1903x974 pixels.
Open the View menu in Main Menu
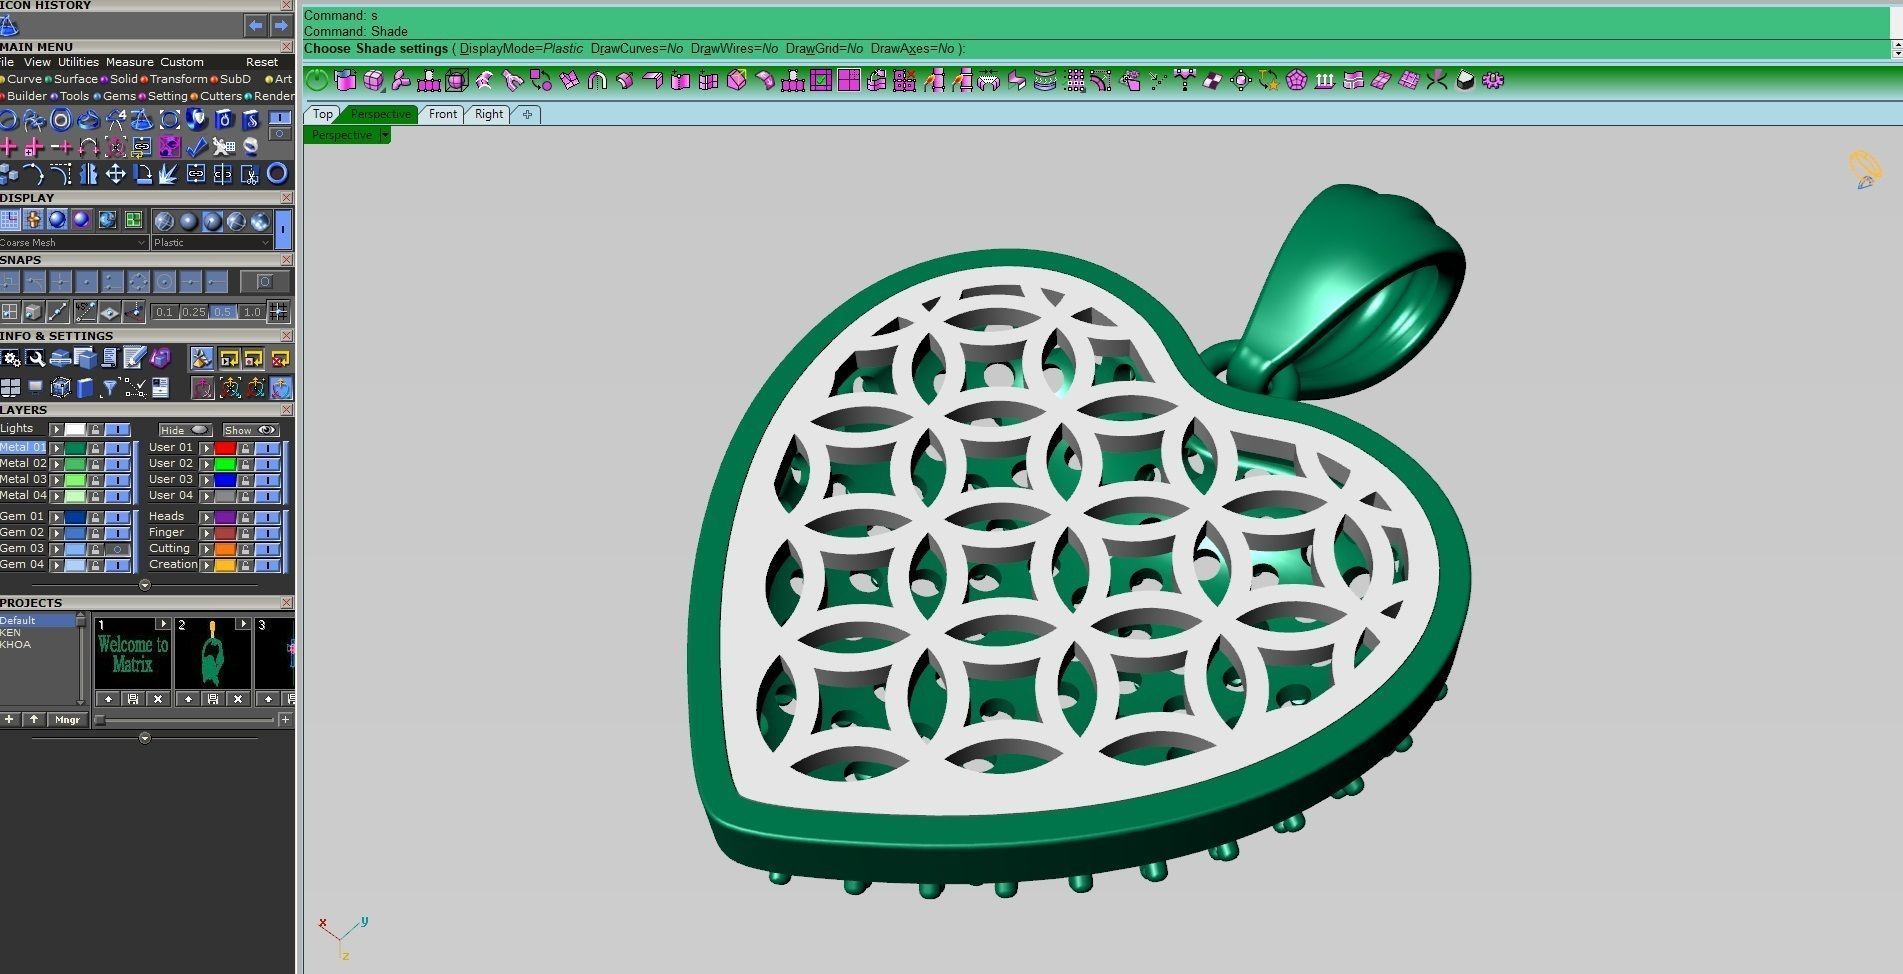[x=37, y=62]
